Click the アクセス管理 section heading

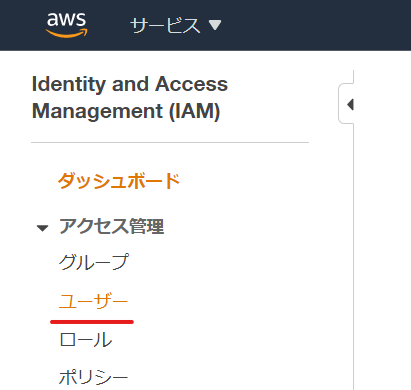click(x=112, y=227)
